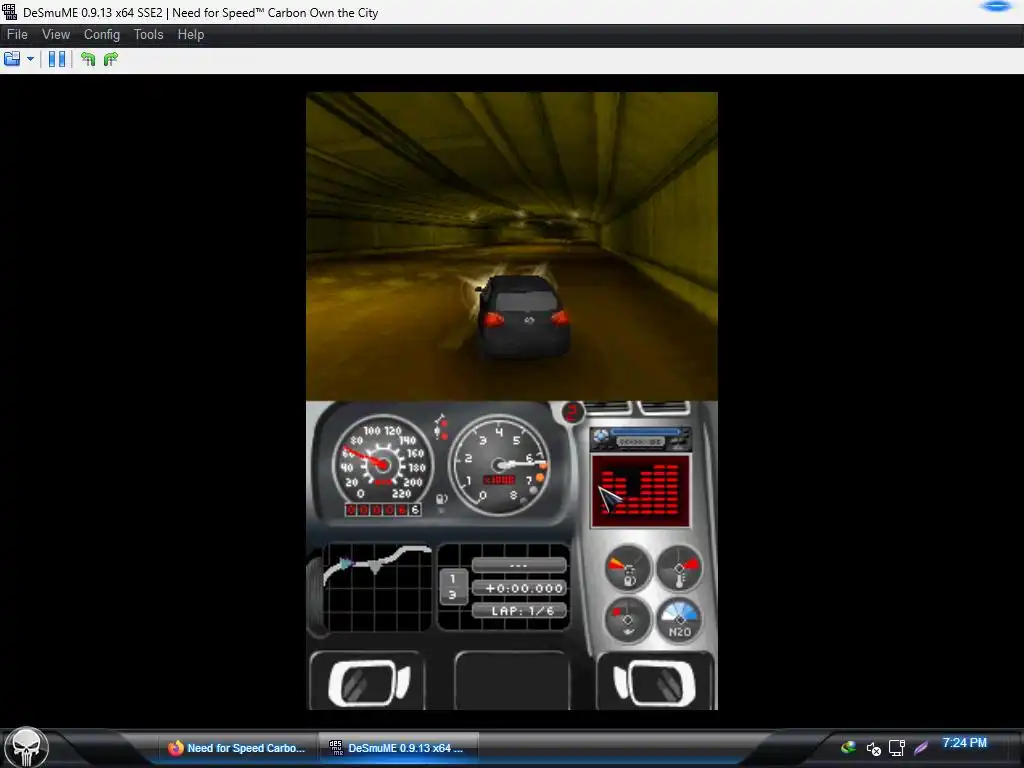Click the LAP: 1/6 readout
This screenshot has height=768, width=1024.
(x=519, y=611)
